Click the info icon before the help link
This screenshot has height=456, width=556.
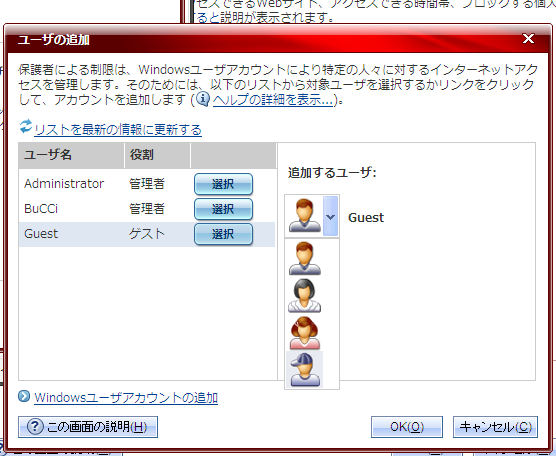pyautogui.click(x=203, y=99)
